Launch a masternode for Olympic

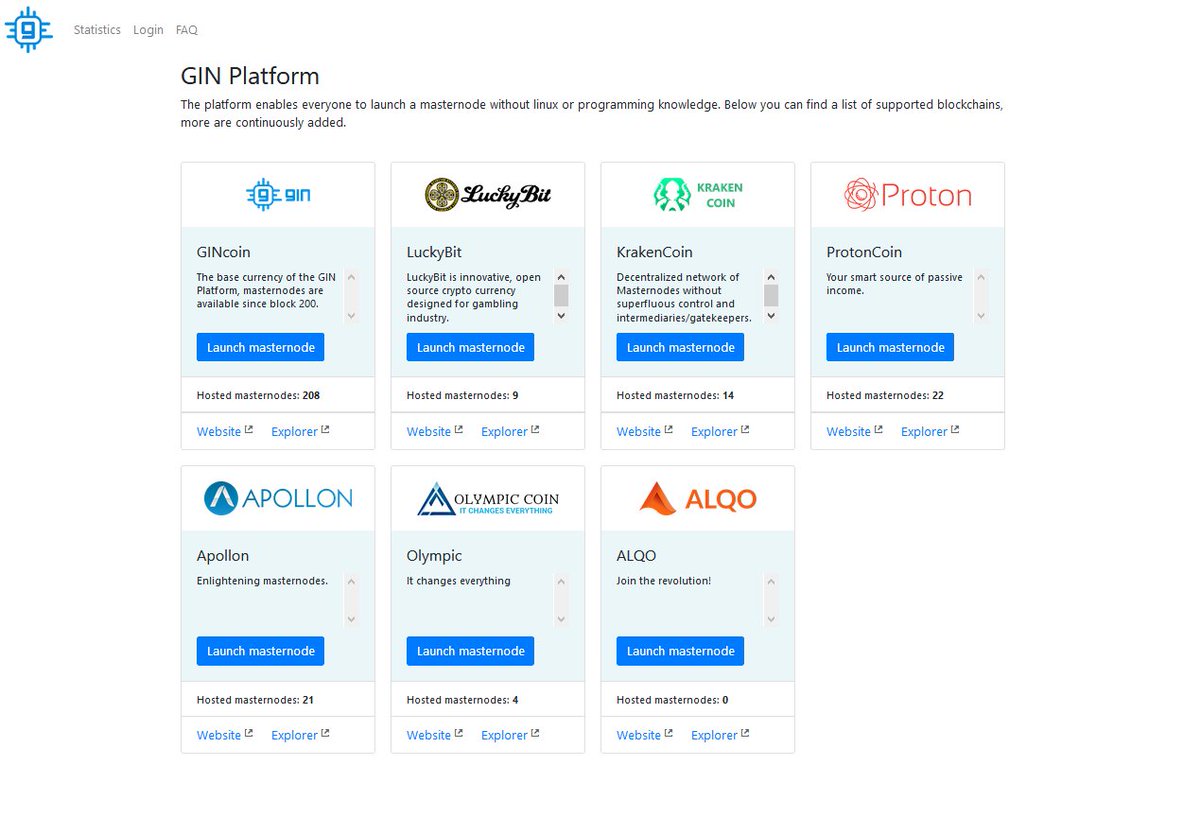click(x=470, y=651)
